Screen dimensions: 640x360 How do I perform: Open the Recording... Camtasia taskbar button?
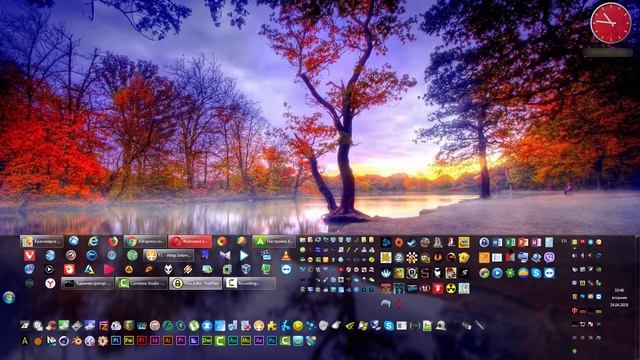pos(249,283)
